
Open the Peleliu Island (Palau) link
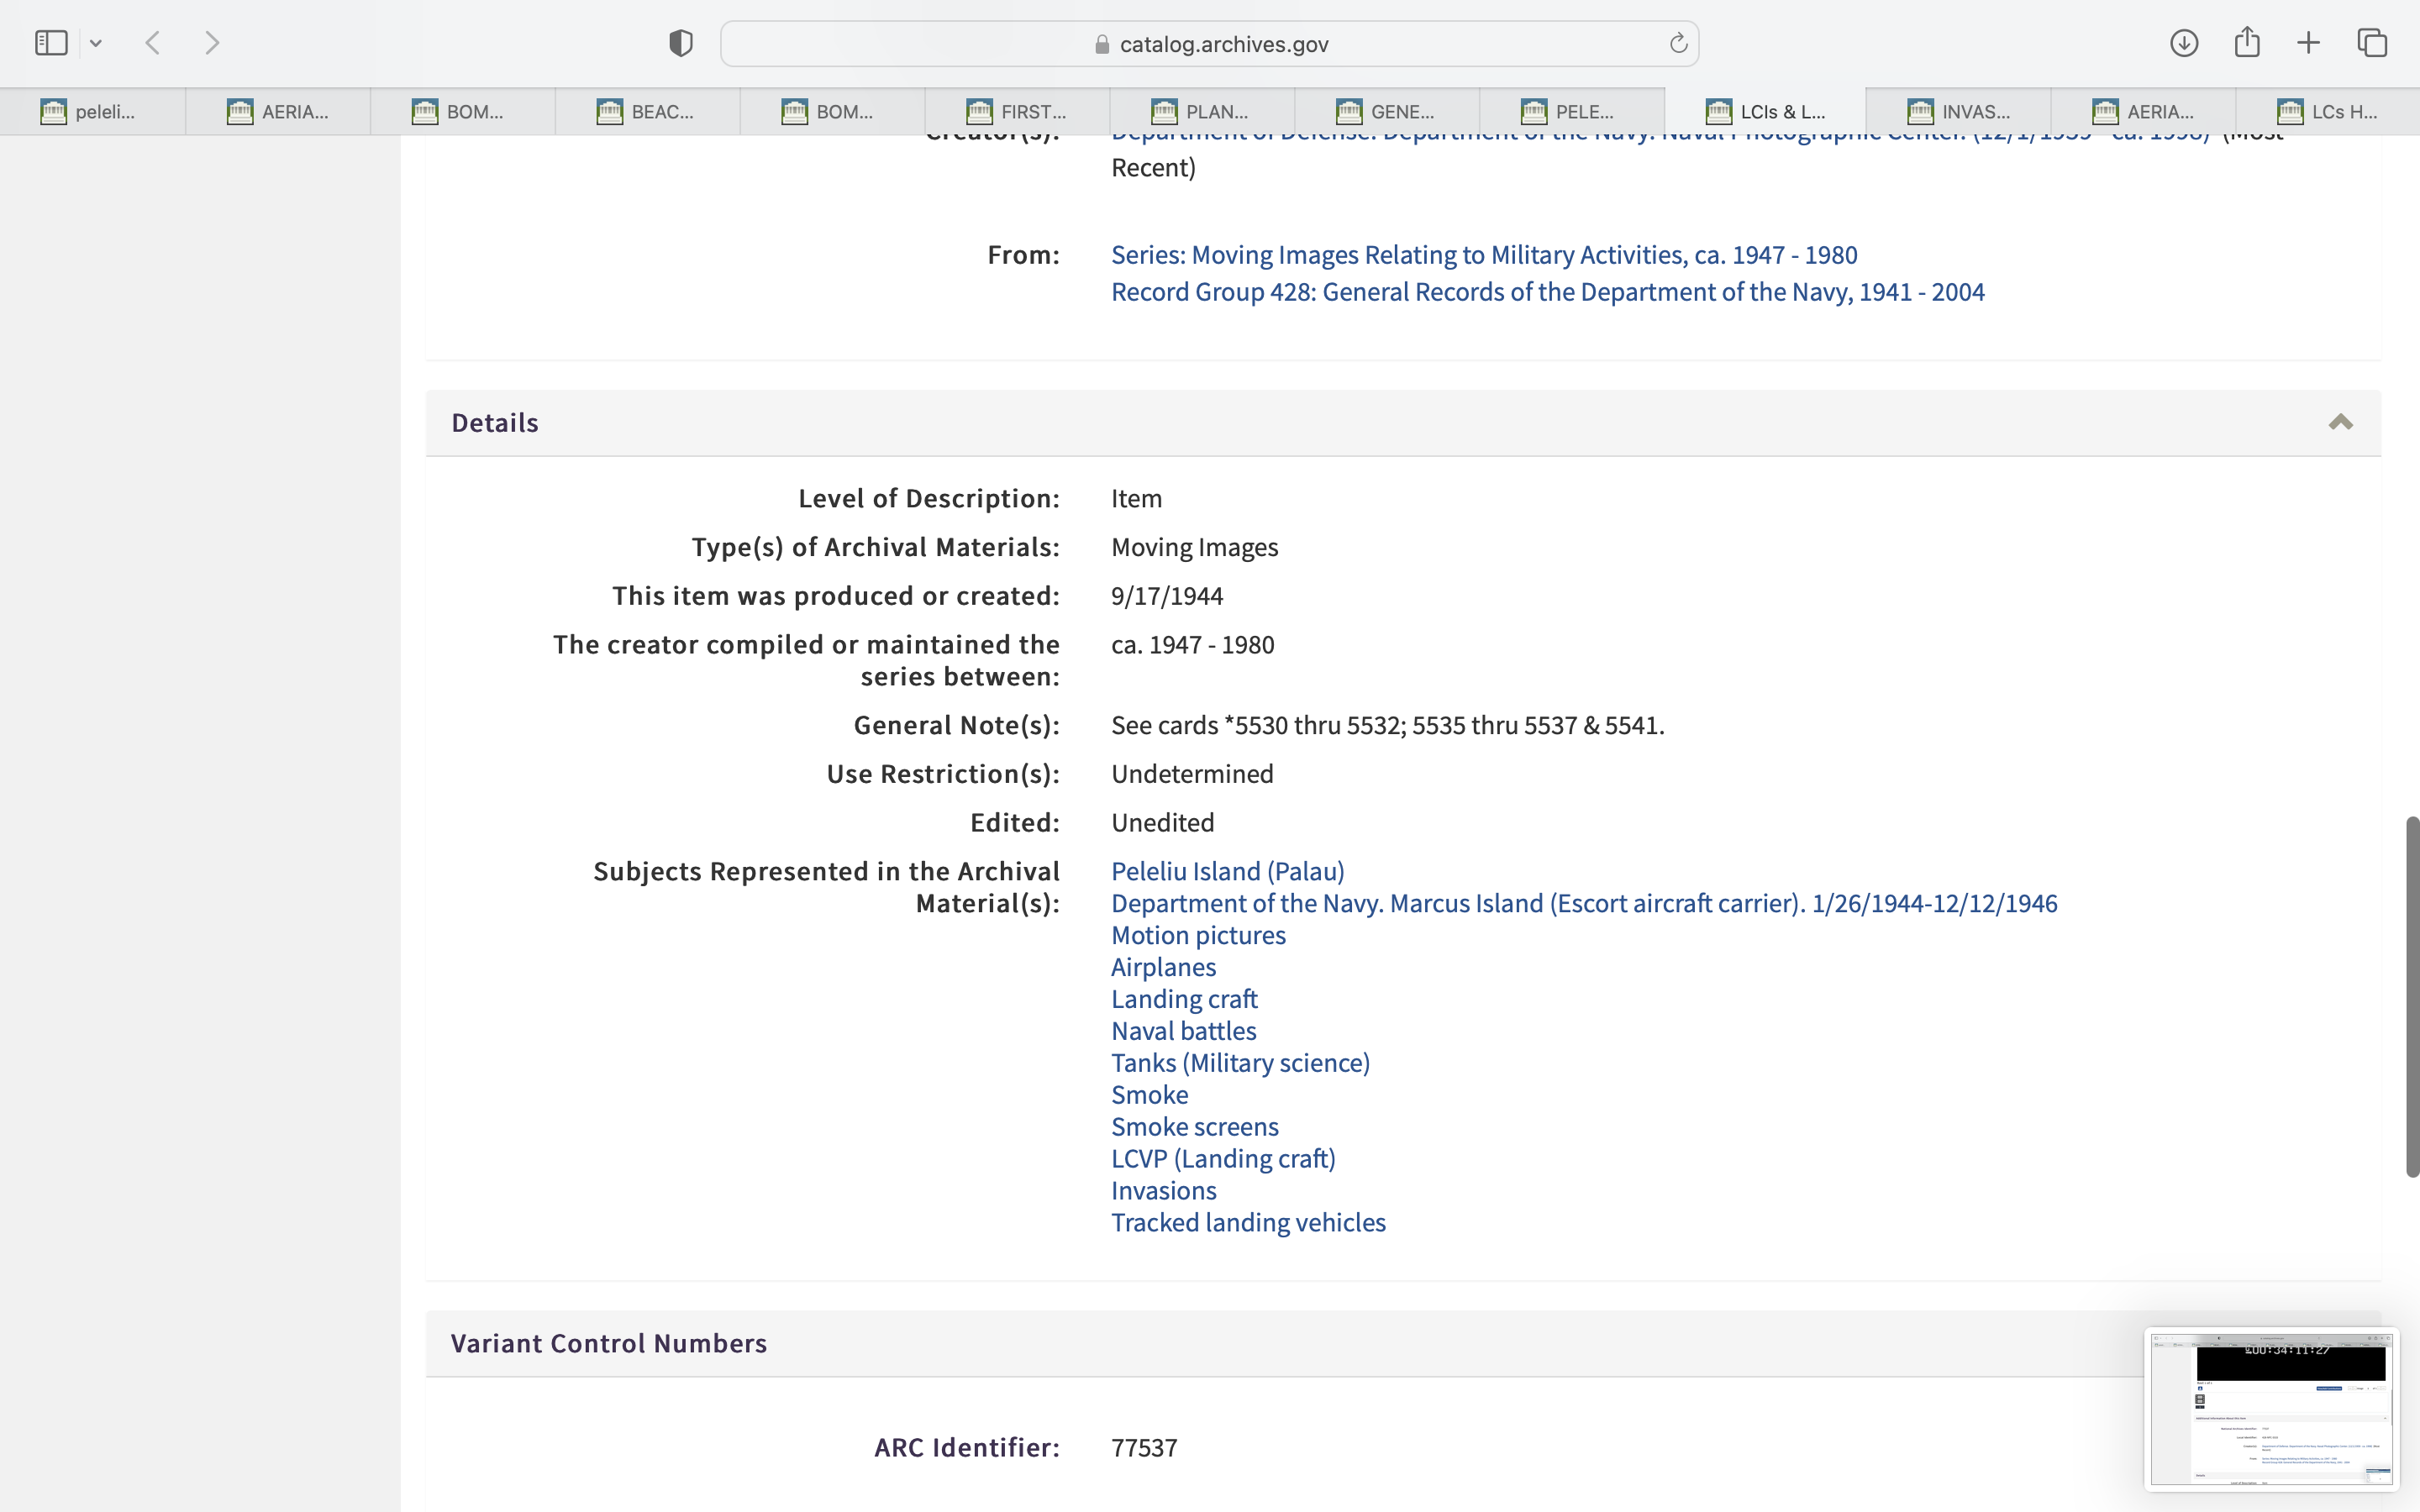[x=1227, y=871]
